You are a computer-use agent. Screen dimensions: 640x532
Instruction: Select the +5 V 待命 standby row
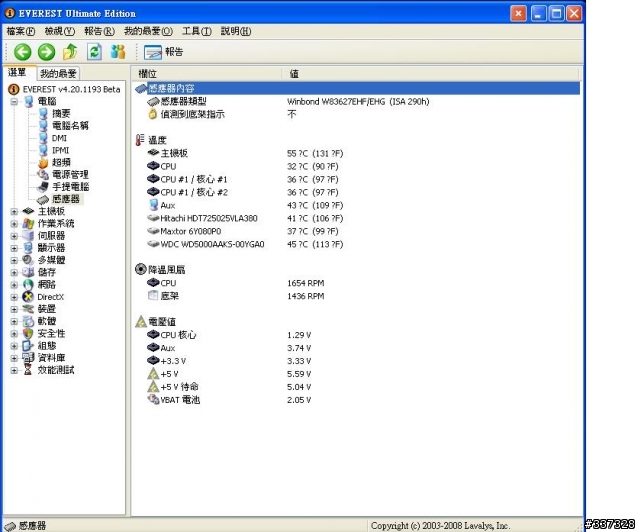point(358,387)
